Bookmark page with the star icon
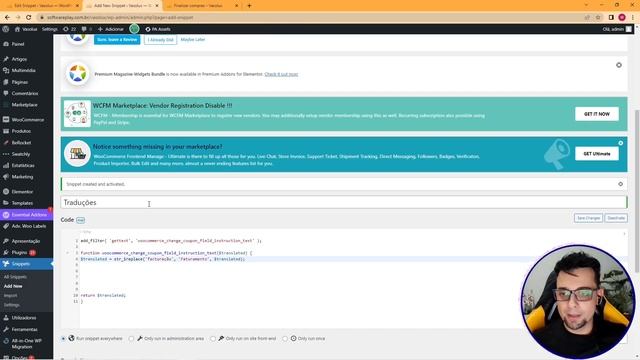640x360 pixels. [x=598, y=18]
